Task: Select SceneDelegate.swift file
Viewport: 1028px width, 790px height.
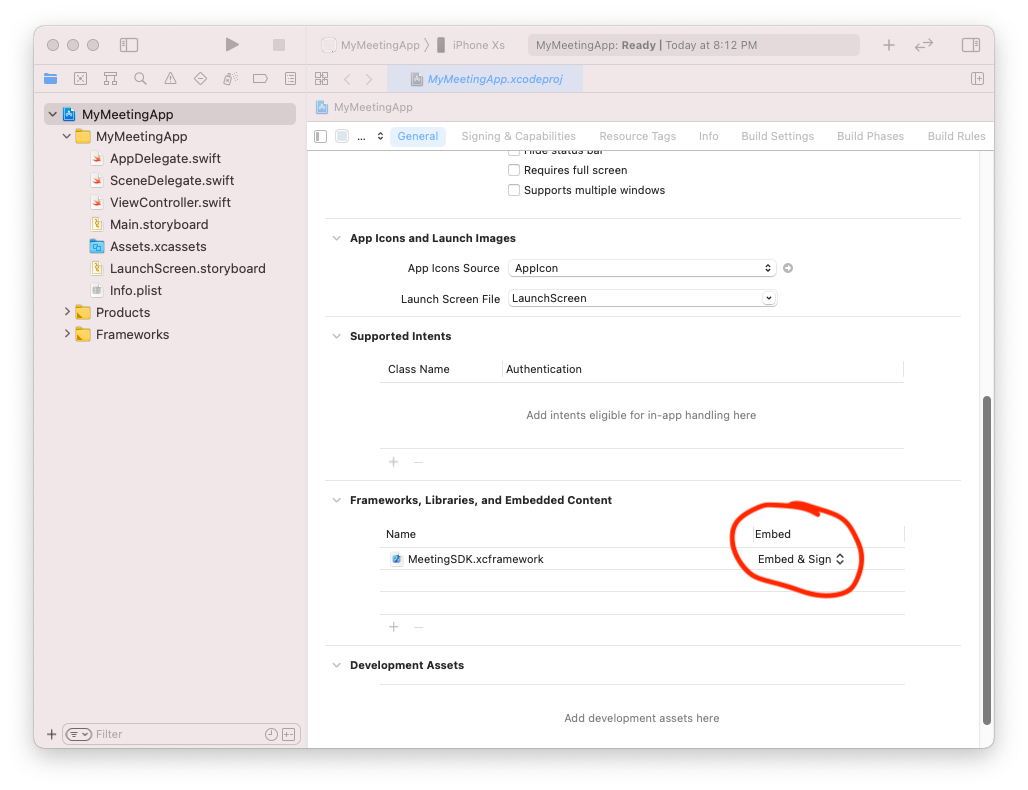Action: pyautogui.click(x=172, y=180)
